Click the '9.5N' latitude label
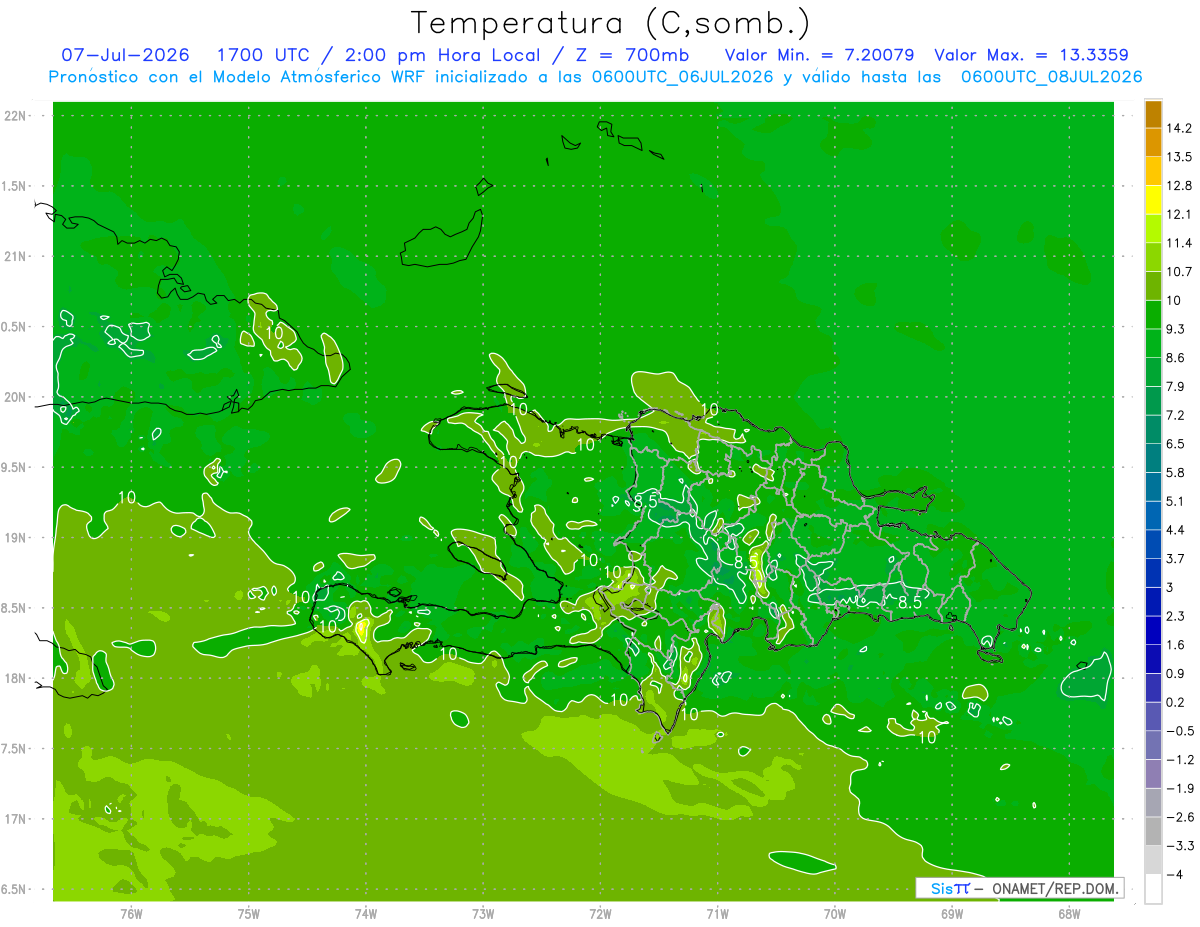1200x927 pixels. pos(15,468)
